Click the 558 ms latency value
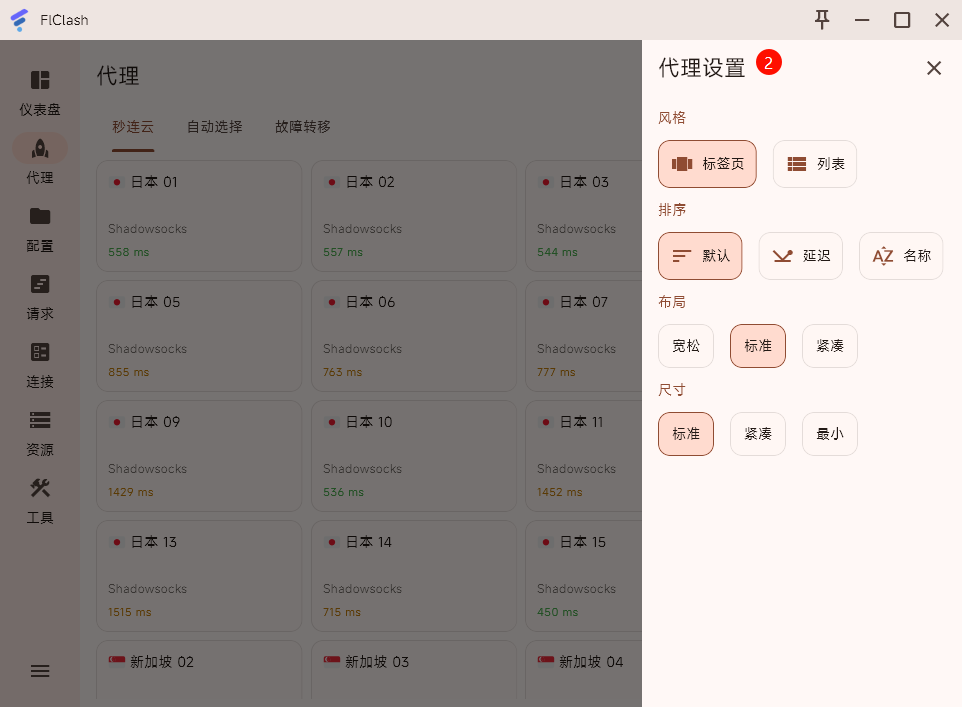Image resolution: width=962 pixels, height=707 pixels. coord(128,252)
